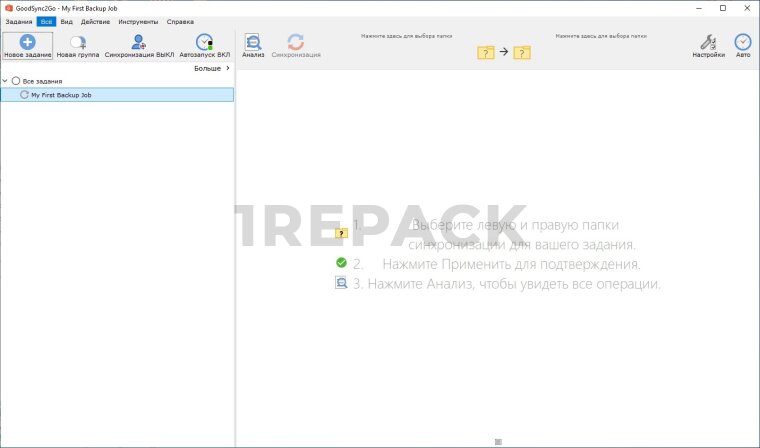Screen dimensions: 760x448
Task: Toggle Синхронизация ВЫКЛ sync switch
Action: tap(139, 42)
